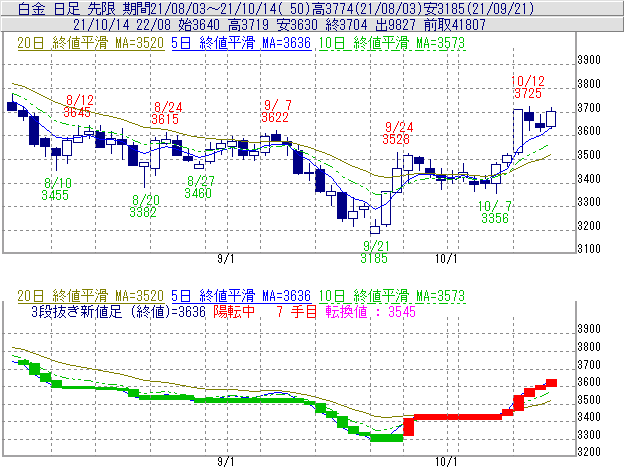
Task: Click the 3900 price label on the upper chart axis
Action: pos(589,60)
